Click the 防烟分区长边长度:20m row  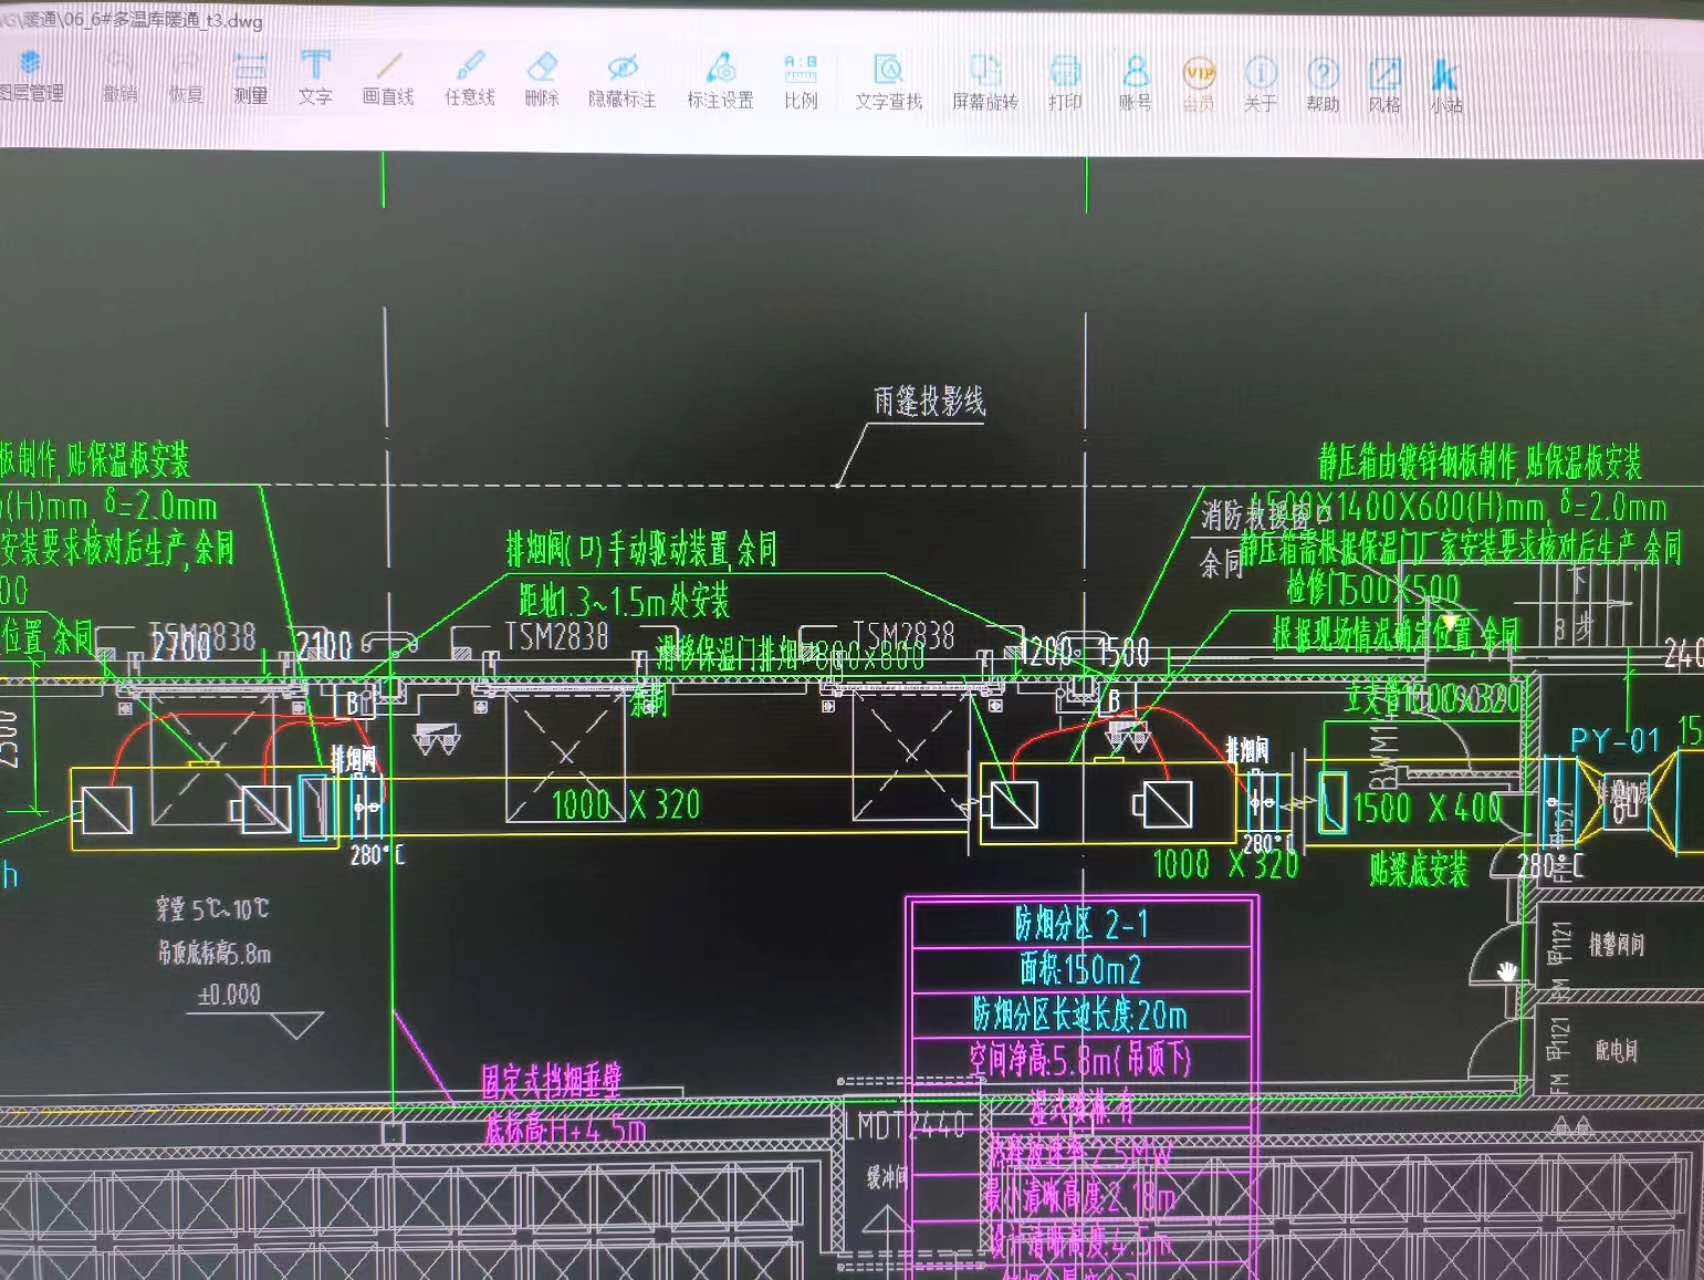1080,1014
